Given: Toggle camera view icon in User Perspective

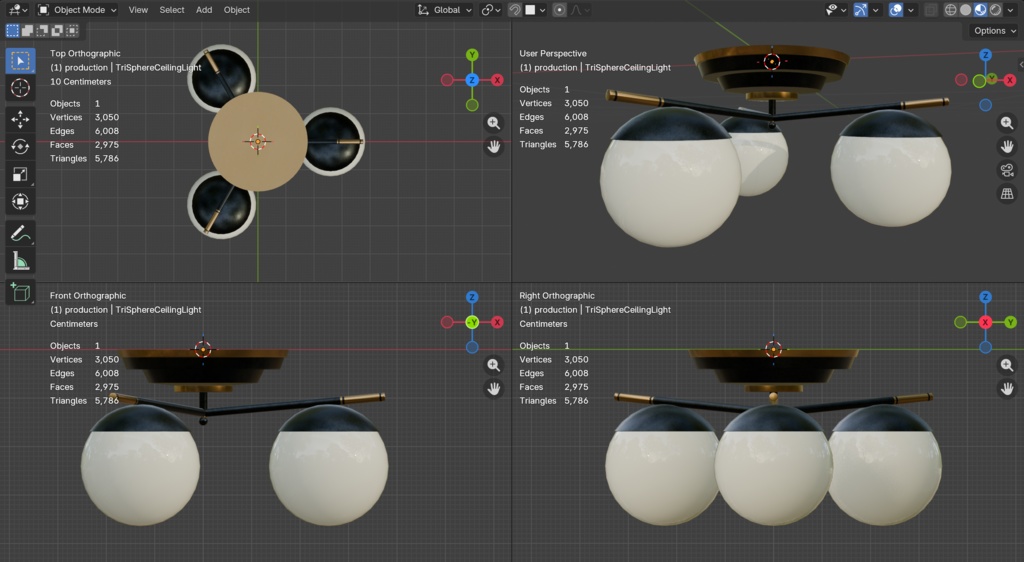Looking at the screenshot, I should tap(1007, 170).
